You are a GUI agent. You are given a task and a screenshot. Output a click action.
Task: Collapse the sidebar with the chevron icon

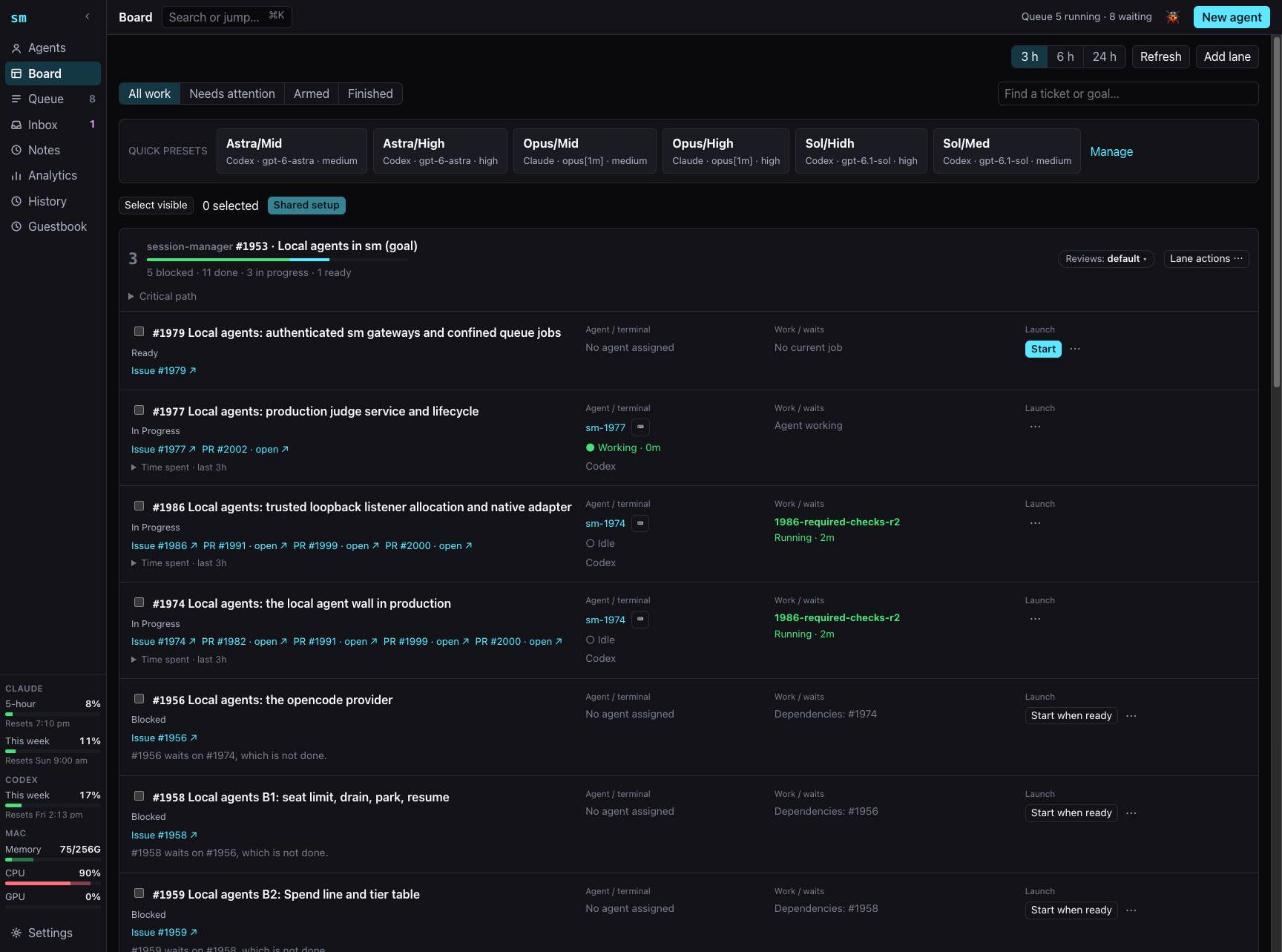(87, 17)
